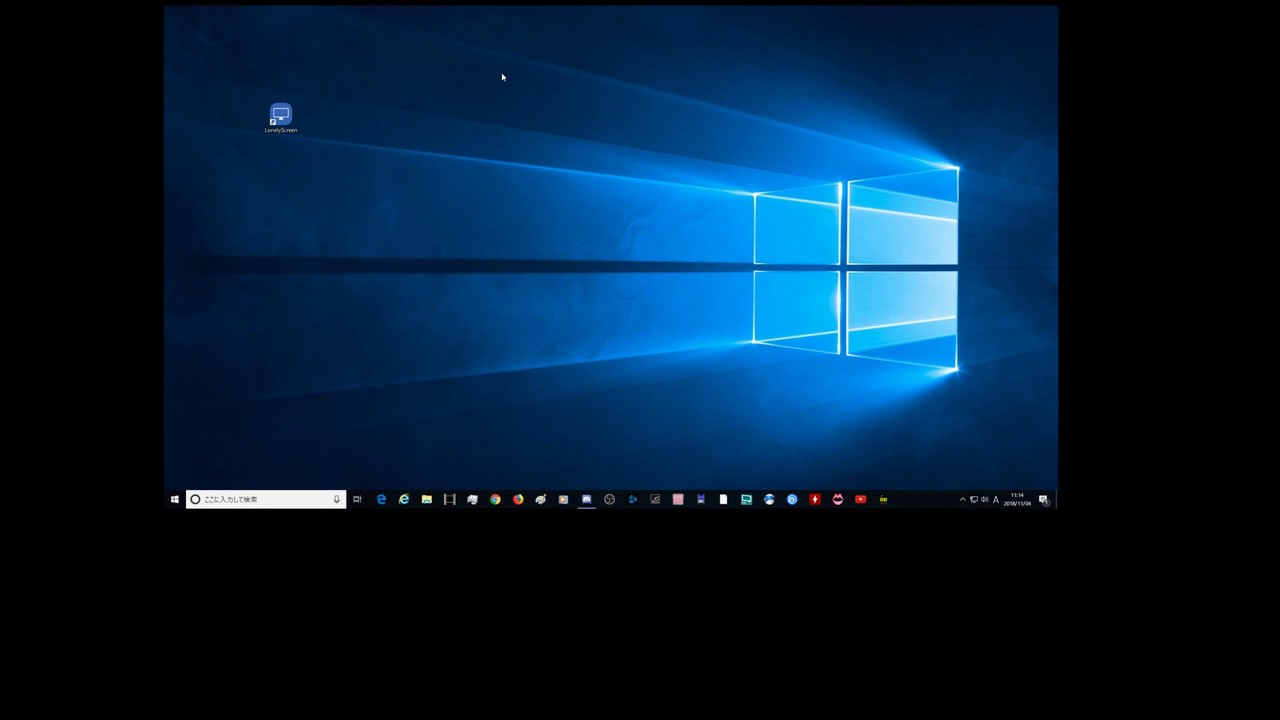Click the taskbar search box
This screenshot has height=720, width=1280.
click(x=266, y=499)
